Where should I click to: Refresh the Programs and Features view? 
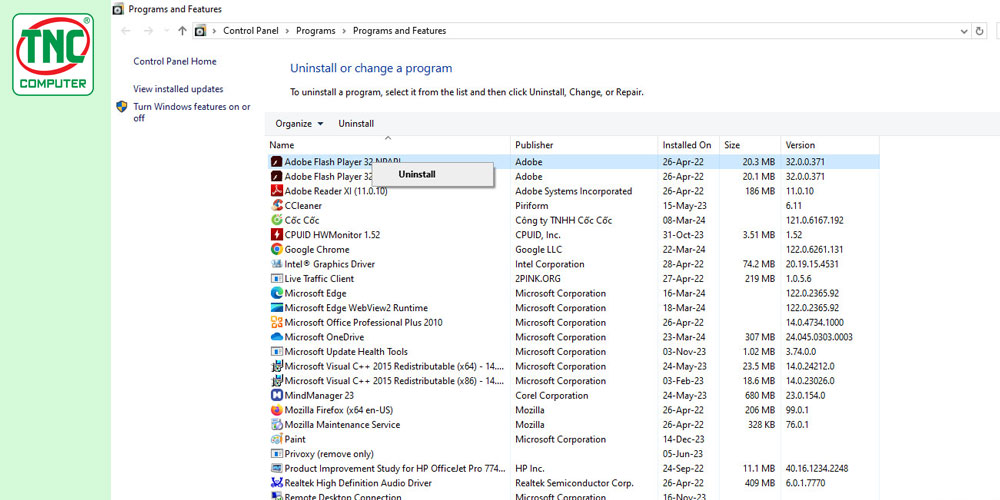tap(980, 31)
